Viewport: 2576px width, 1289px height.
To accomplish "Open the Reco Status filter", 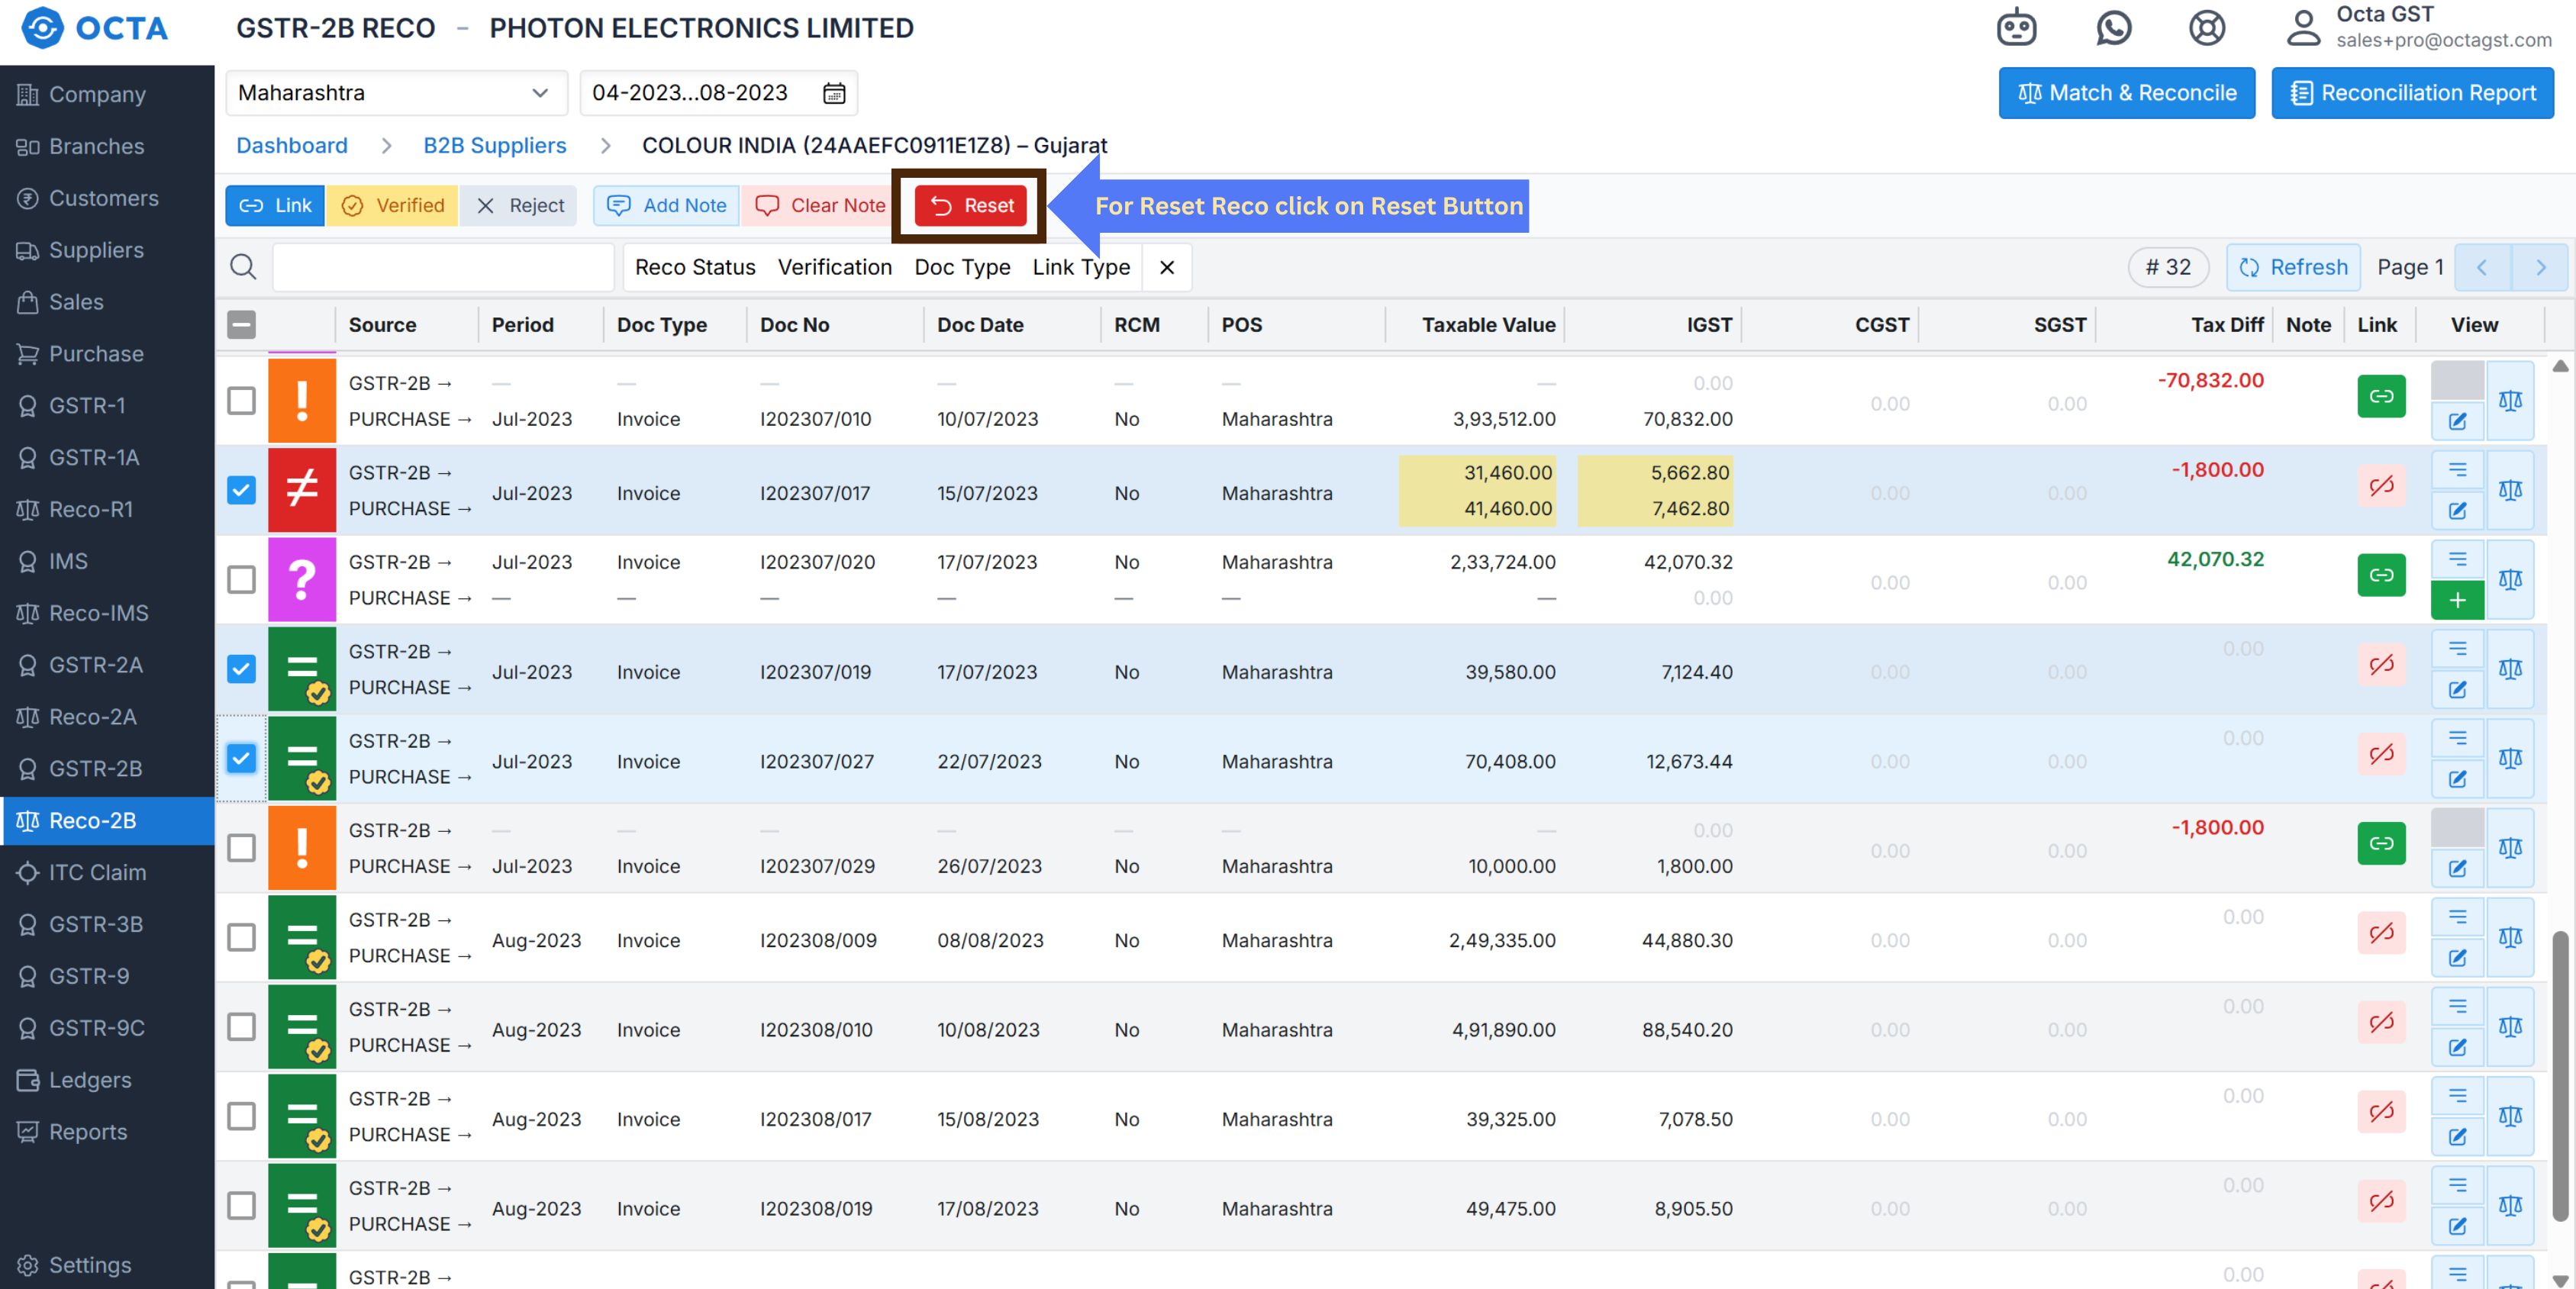I will 694,267.
